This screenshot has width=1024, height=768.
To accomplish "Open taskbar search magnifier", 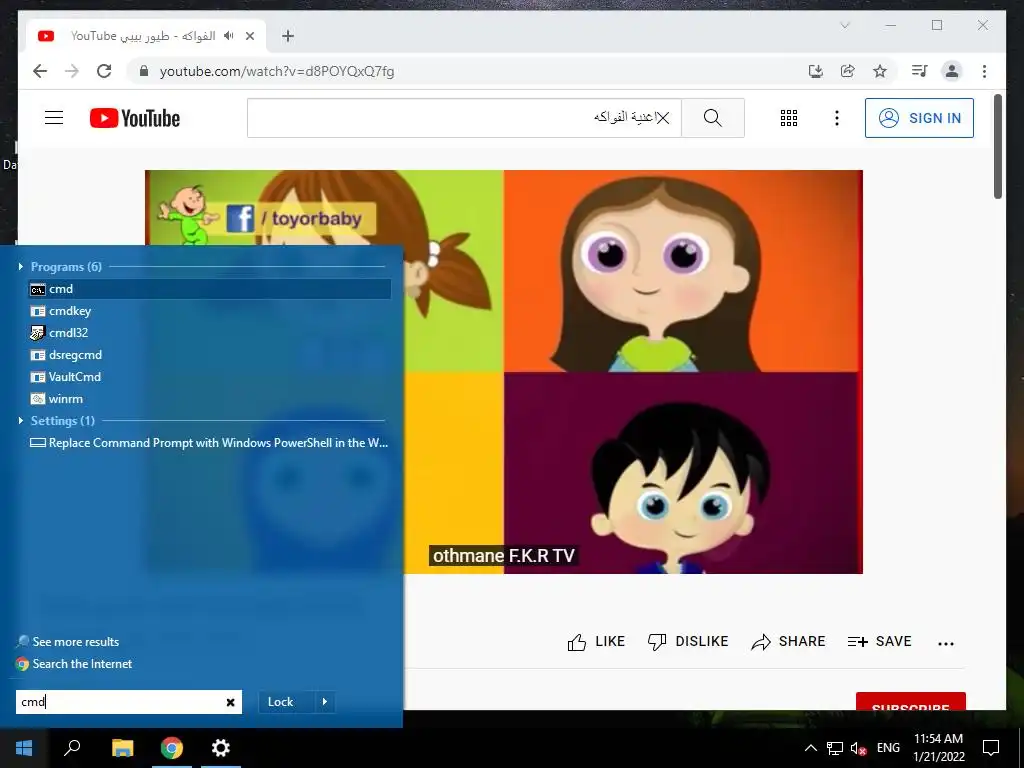I will 72,748.
